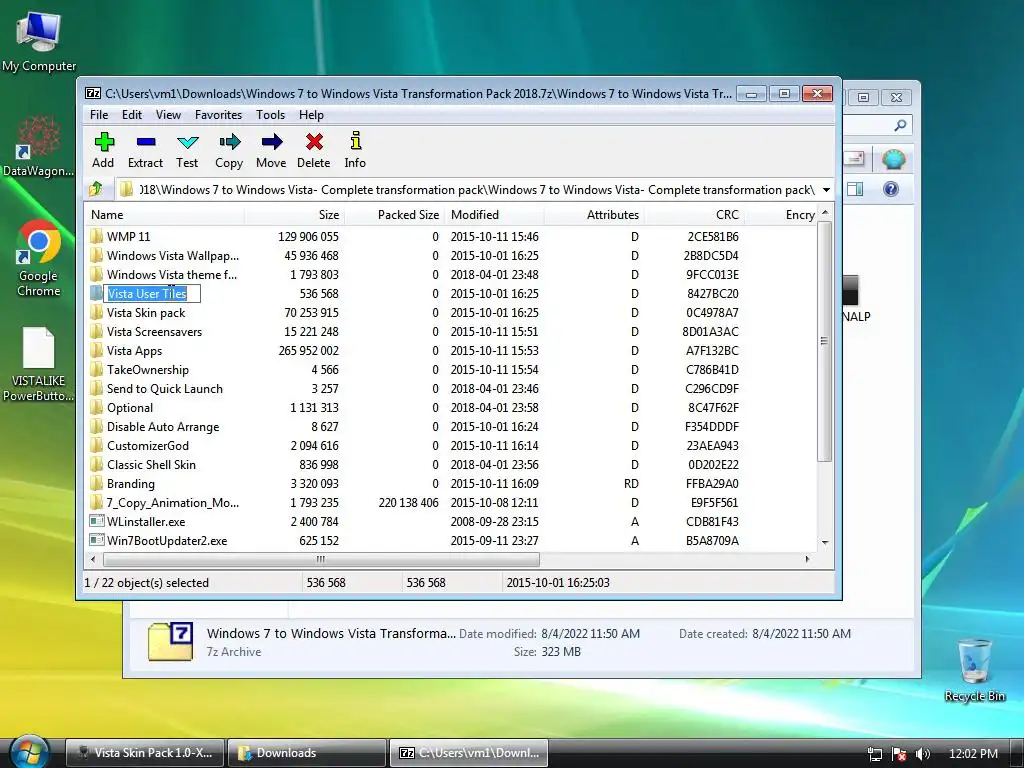Screen dimensions: 1024x768
Task: Click the file list vertical scrollbar thumb
Action: tap(825, 341)
